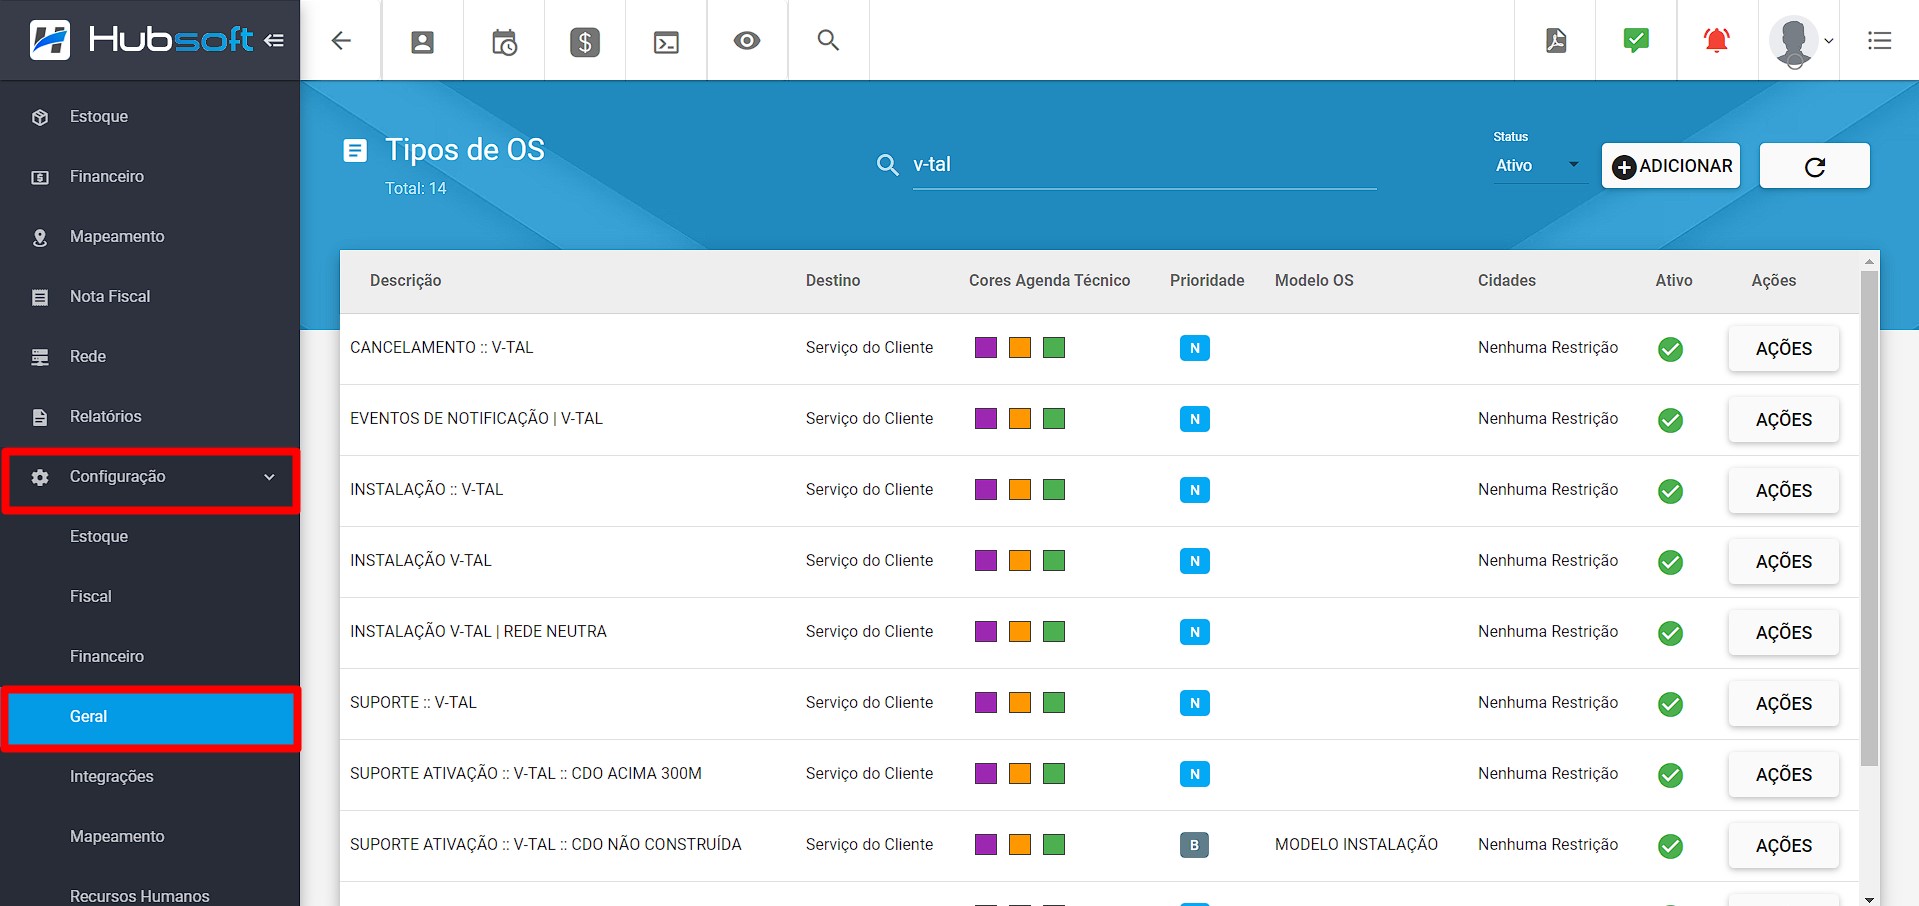Screen dimensions: 1919x906
Task: Click the Tipos de OS page title icon
Action: click(355, 150)
